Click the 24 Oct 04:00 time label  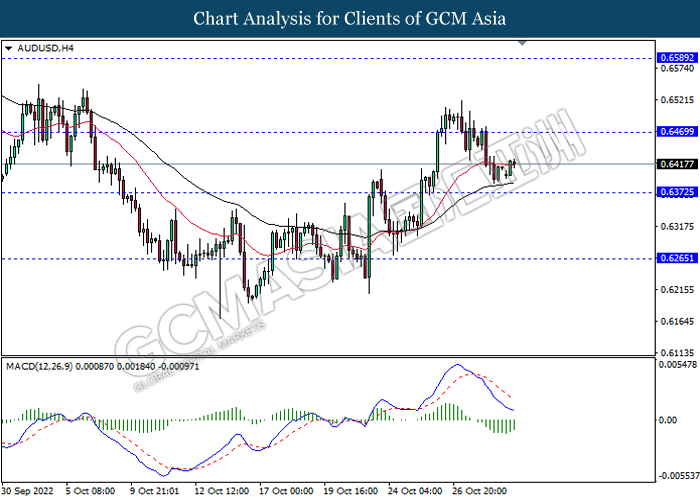[416, 491]
